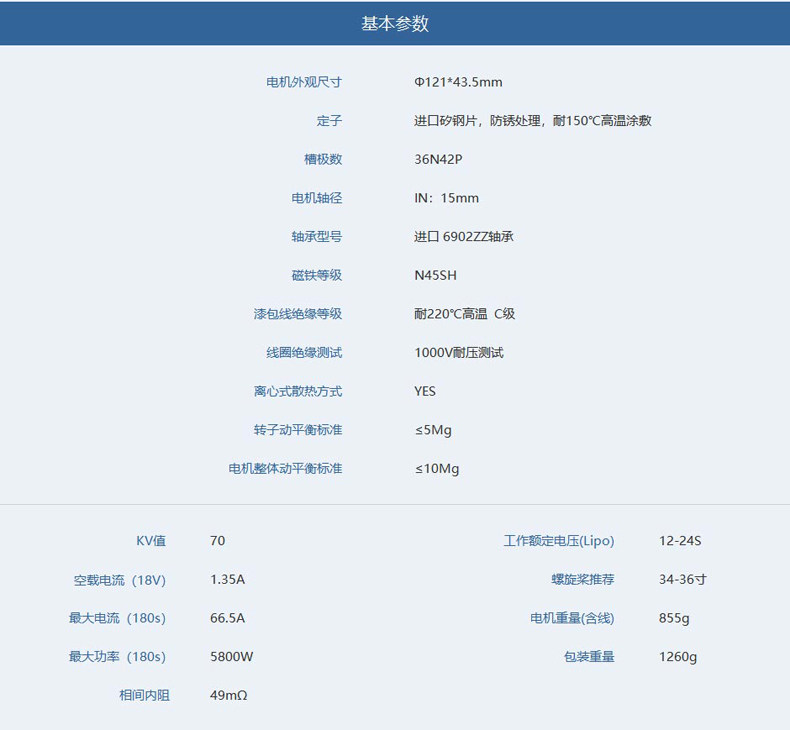The height and width of the screenshot is (730, 790).
Task: Click the YES value for 离心式散热方式
Action: (425, 391)
